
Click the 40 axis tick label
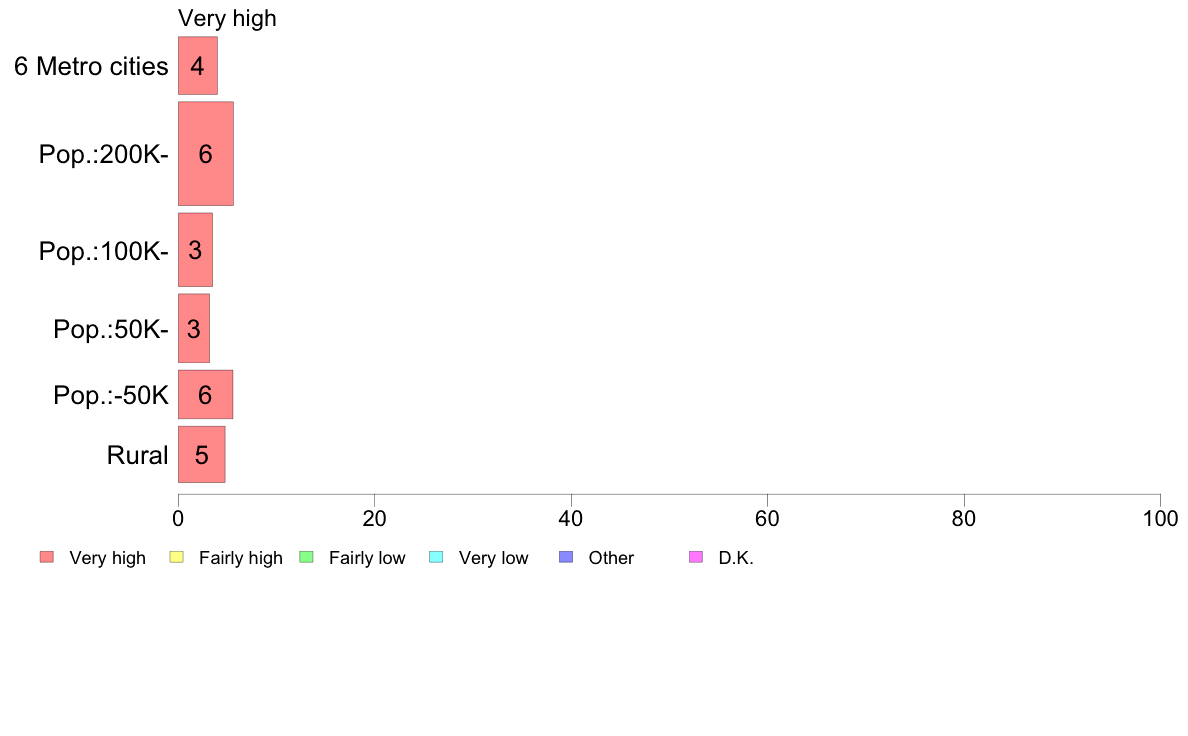click(571, 518)
